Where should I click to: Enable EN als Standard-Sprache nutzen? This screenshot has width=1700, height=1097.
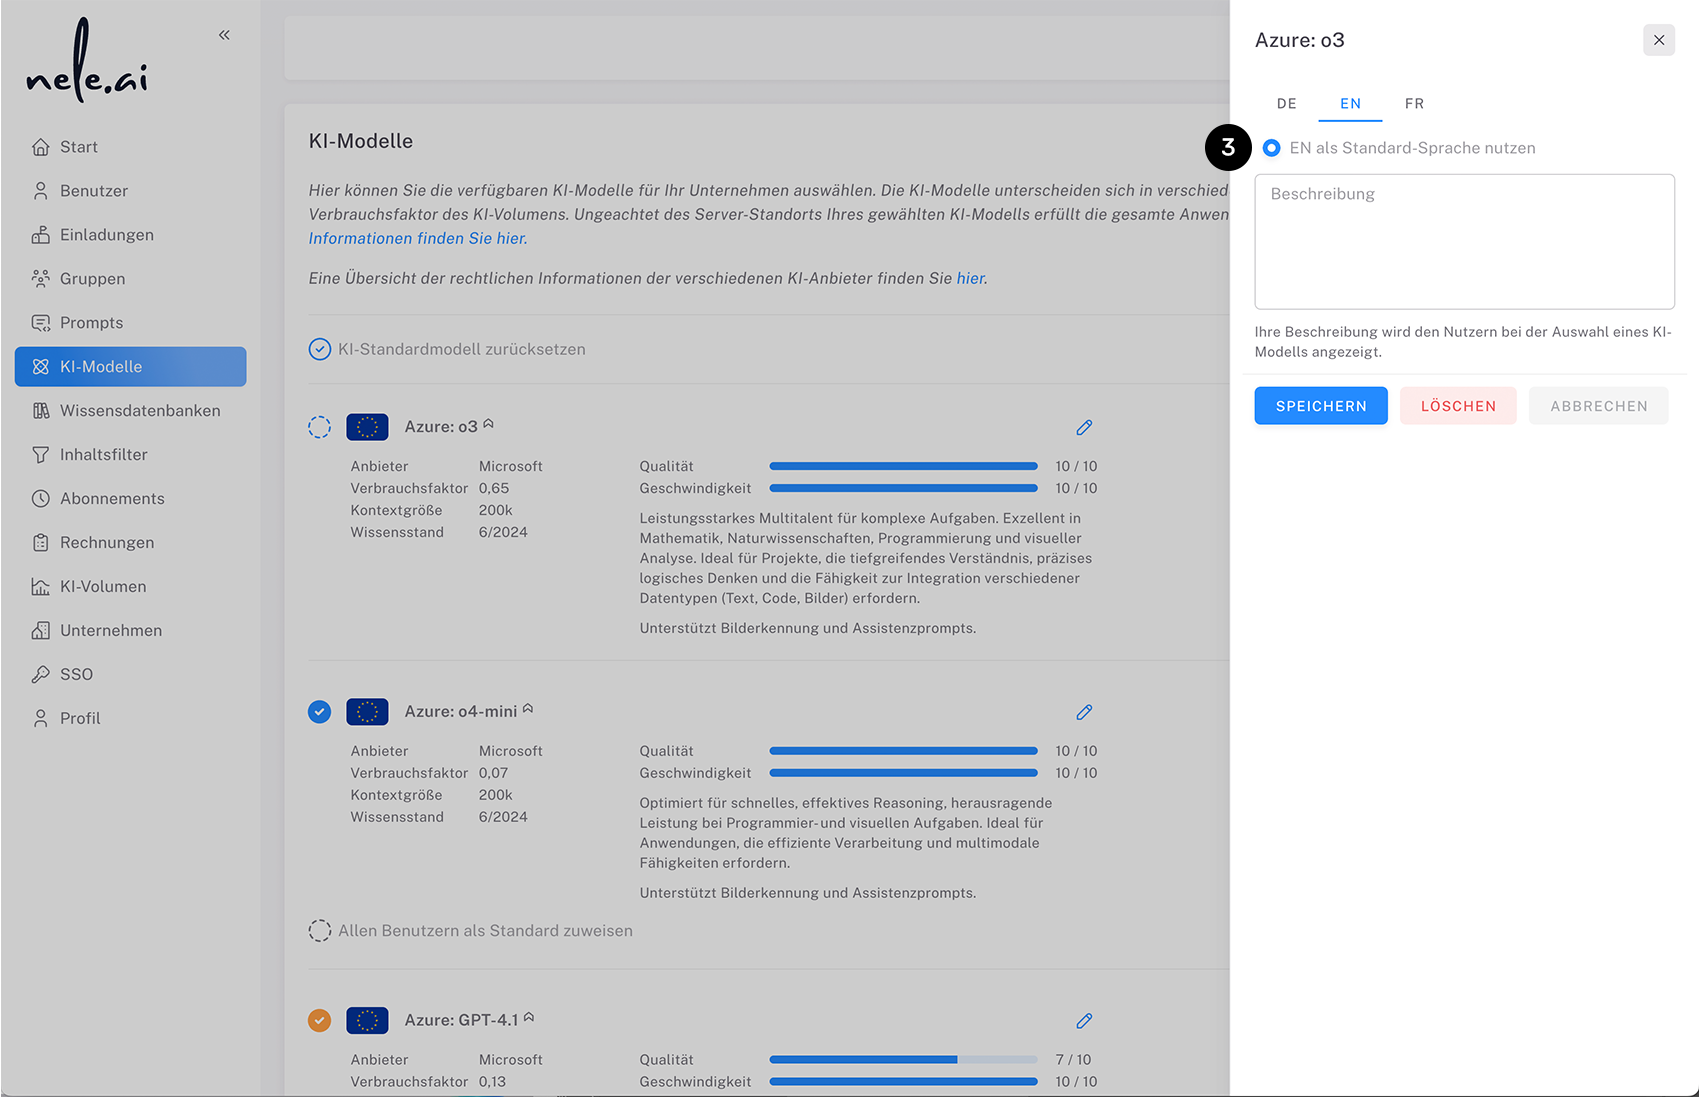[x=1271, y=147]
